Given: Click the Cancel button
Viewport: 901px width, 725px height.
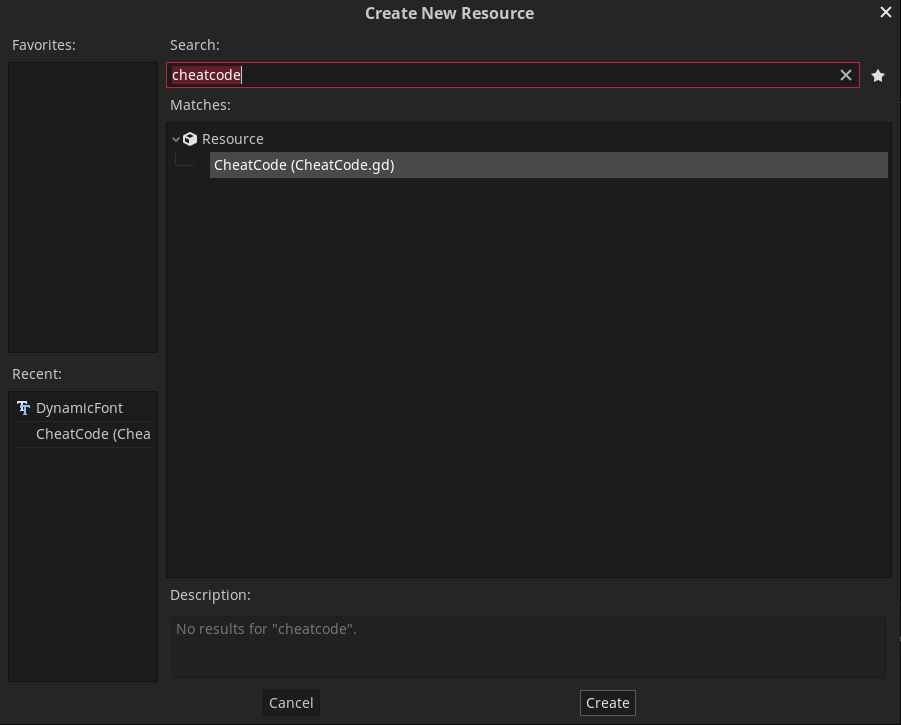Looking at the screenshot, I should click(291, 703).
